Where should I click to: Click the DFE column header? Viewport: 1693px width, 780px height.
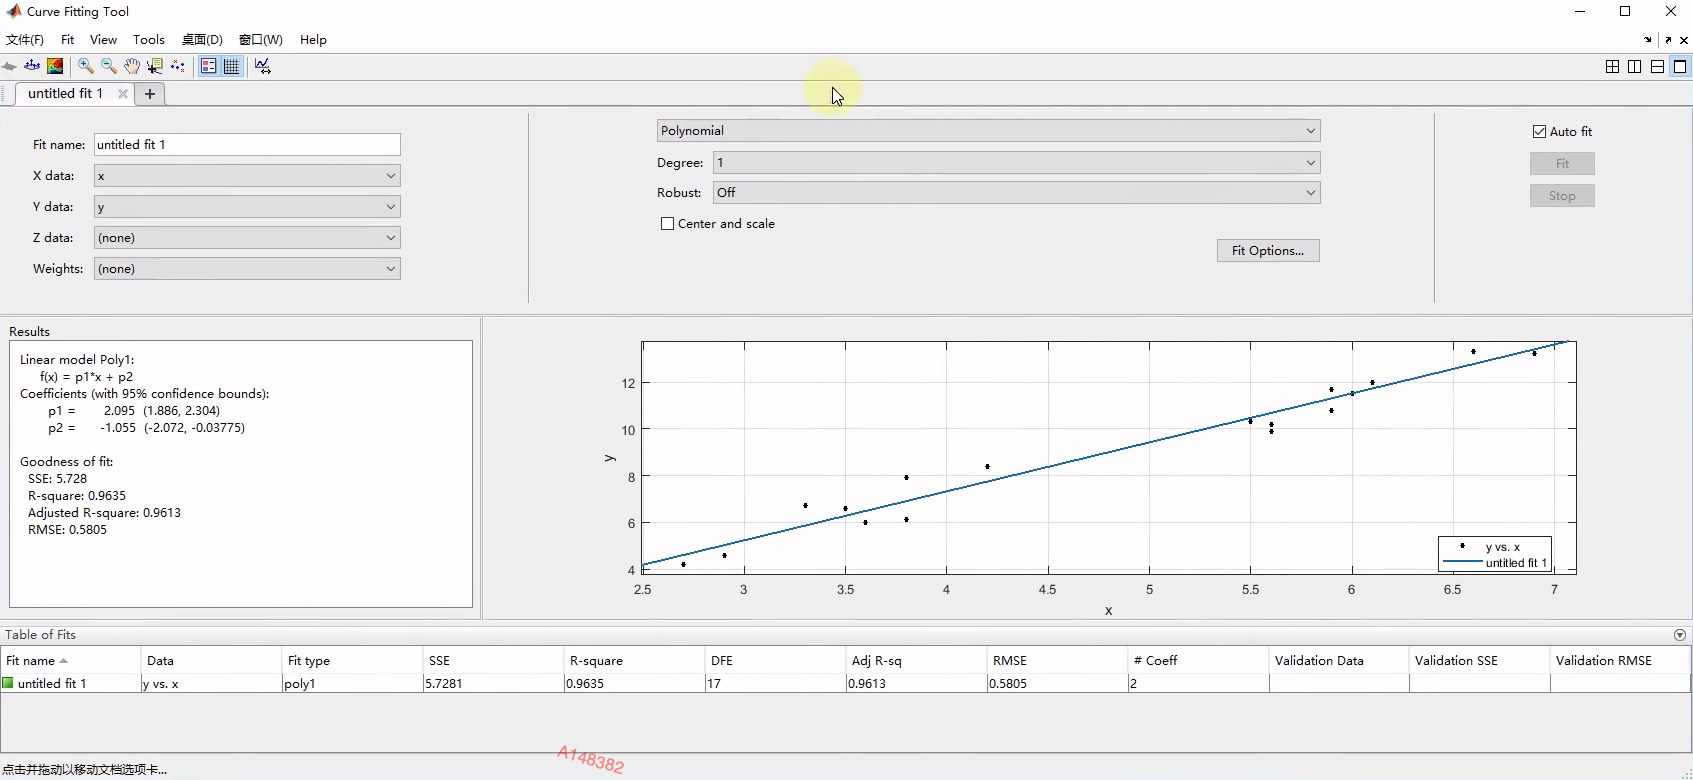click(775, 661)
